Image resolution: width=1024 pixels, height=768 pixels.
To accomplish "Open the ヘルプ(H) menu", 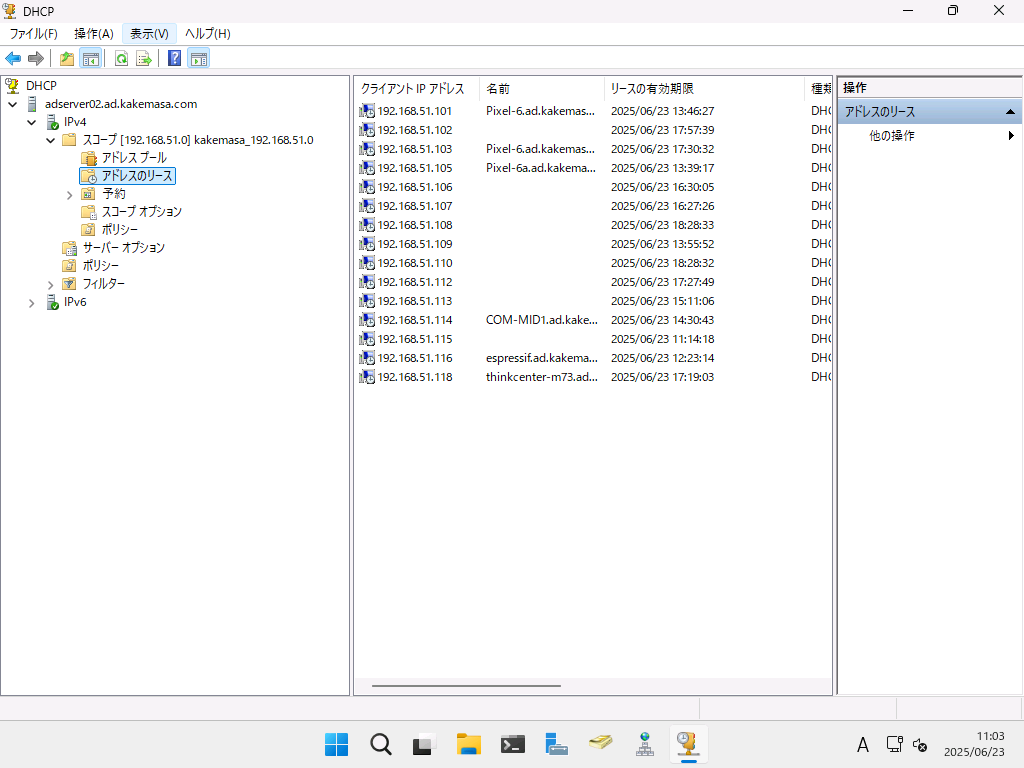I will coord(208,34).
